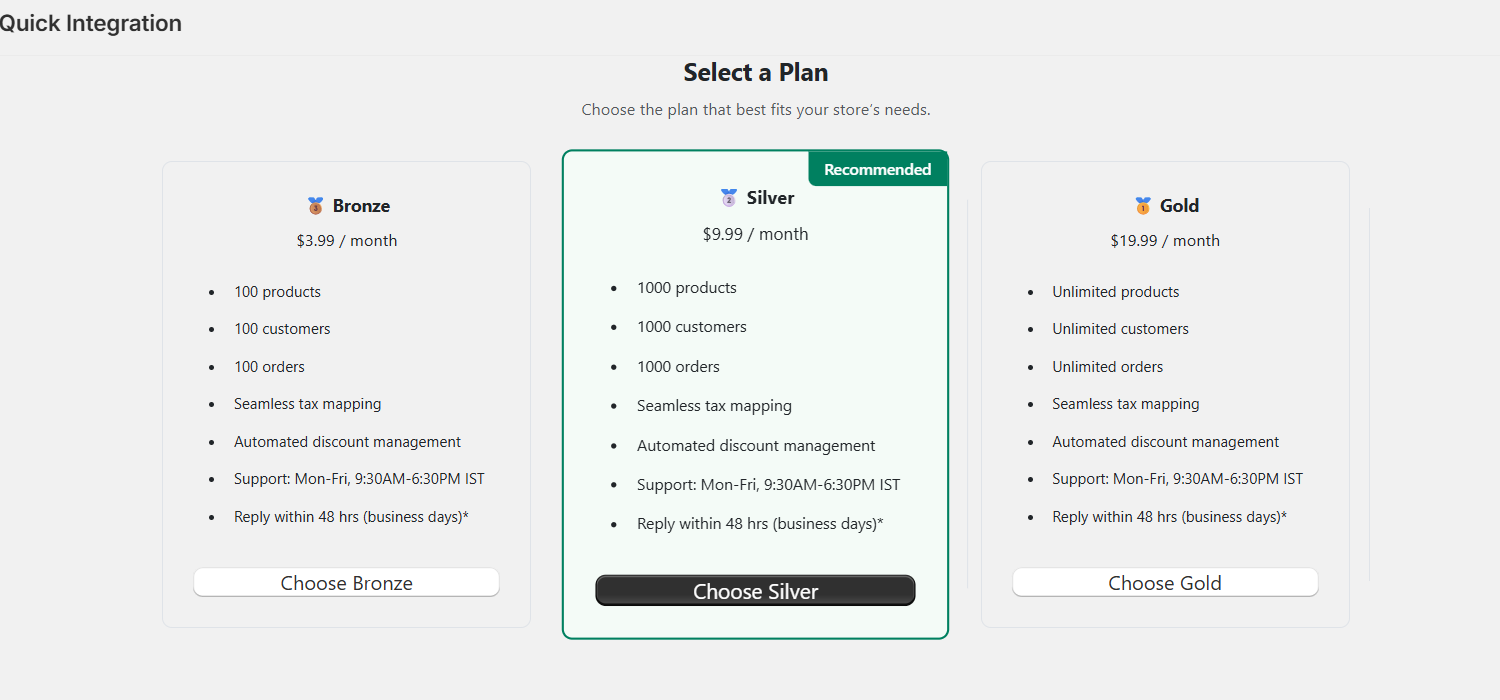Click the Silver medal icon
The width and height of the screenshot is (1500, 700).
point(729,198)
